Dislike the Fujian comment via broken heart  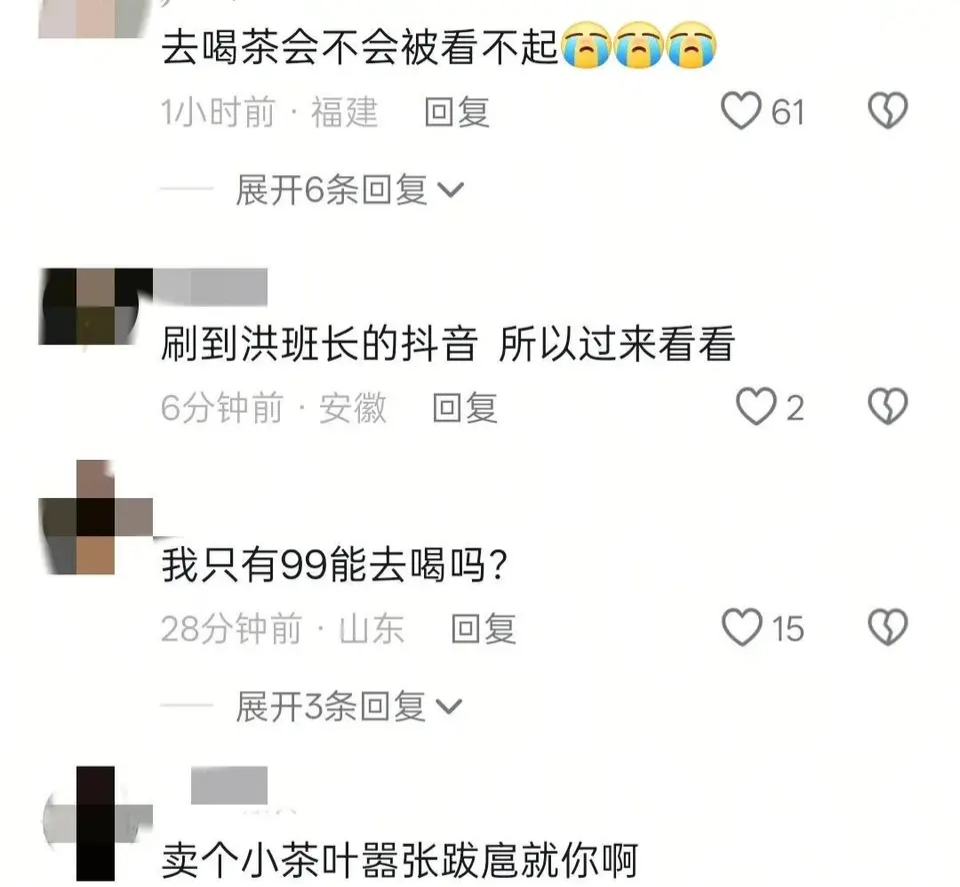[888, 111]
